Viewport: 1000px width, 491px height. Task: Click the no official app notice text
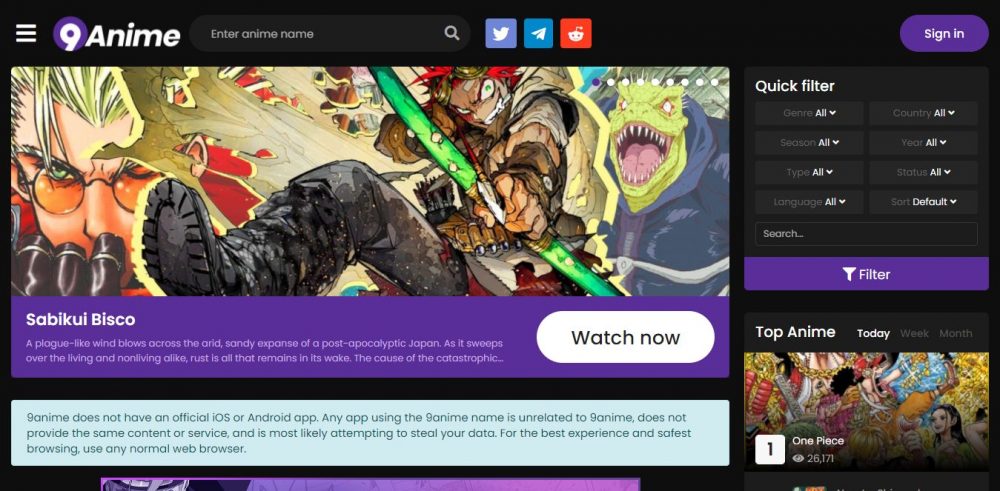358,433
